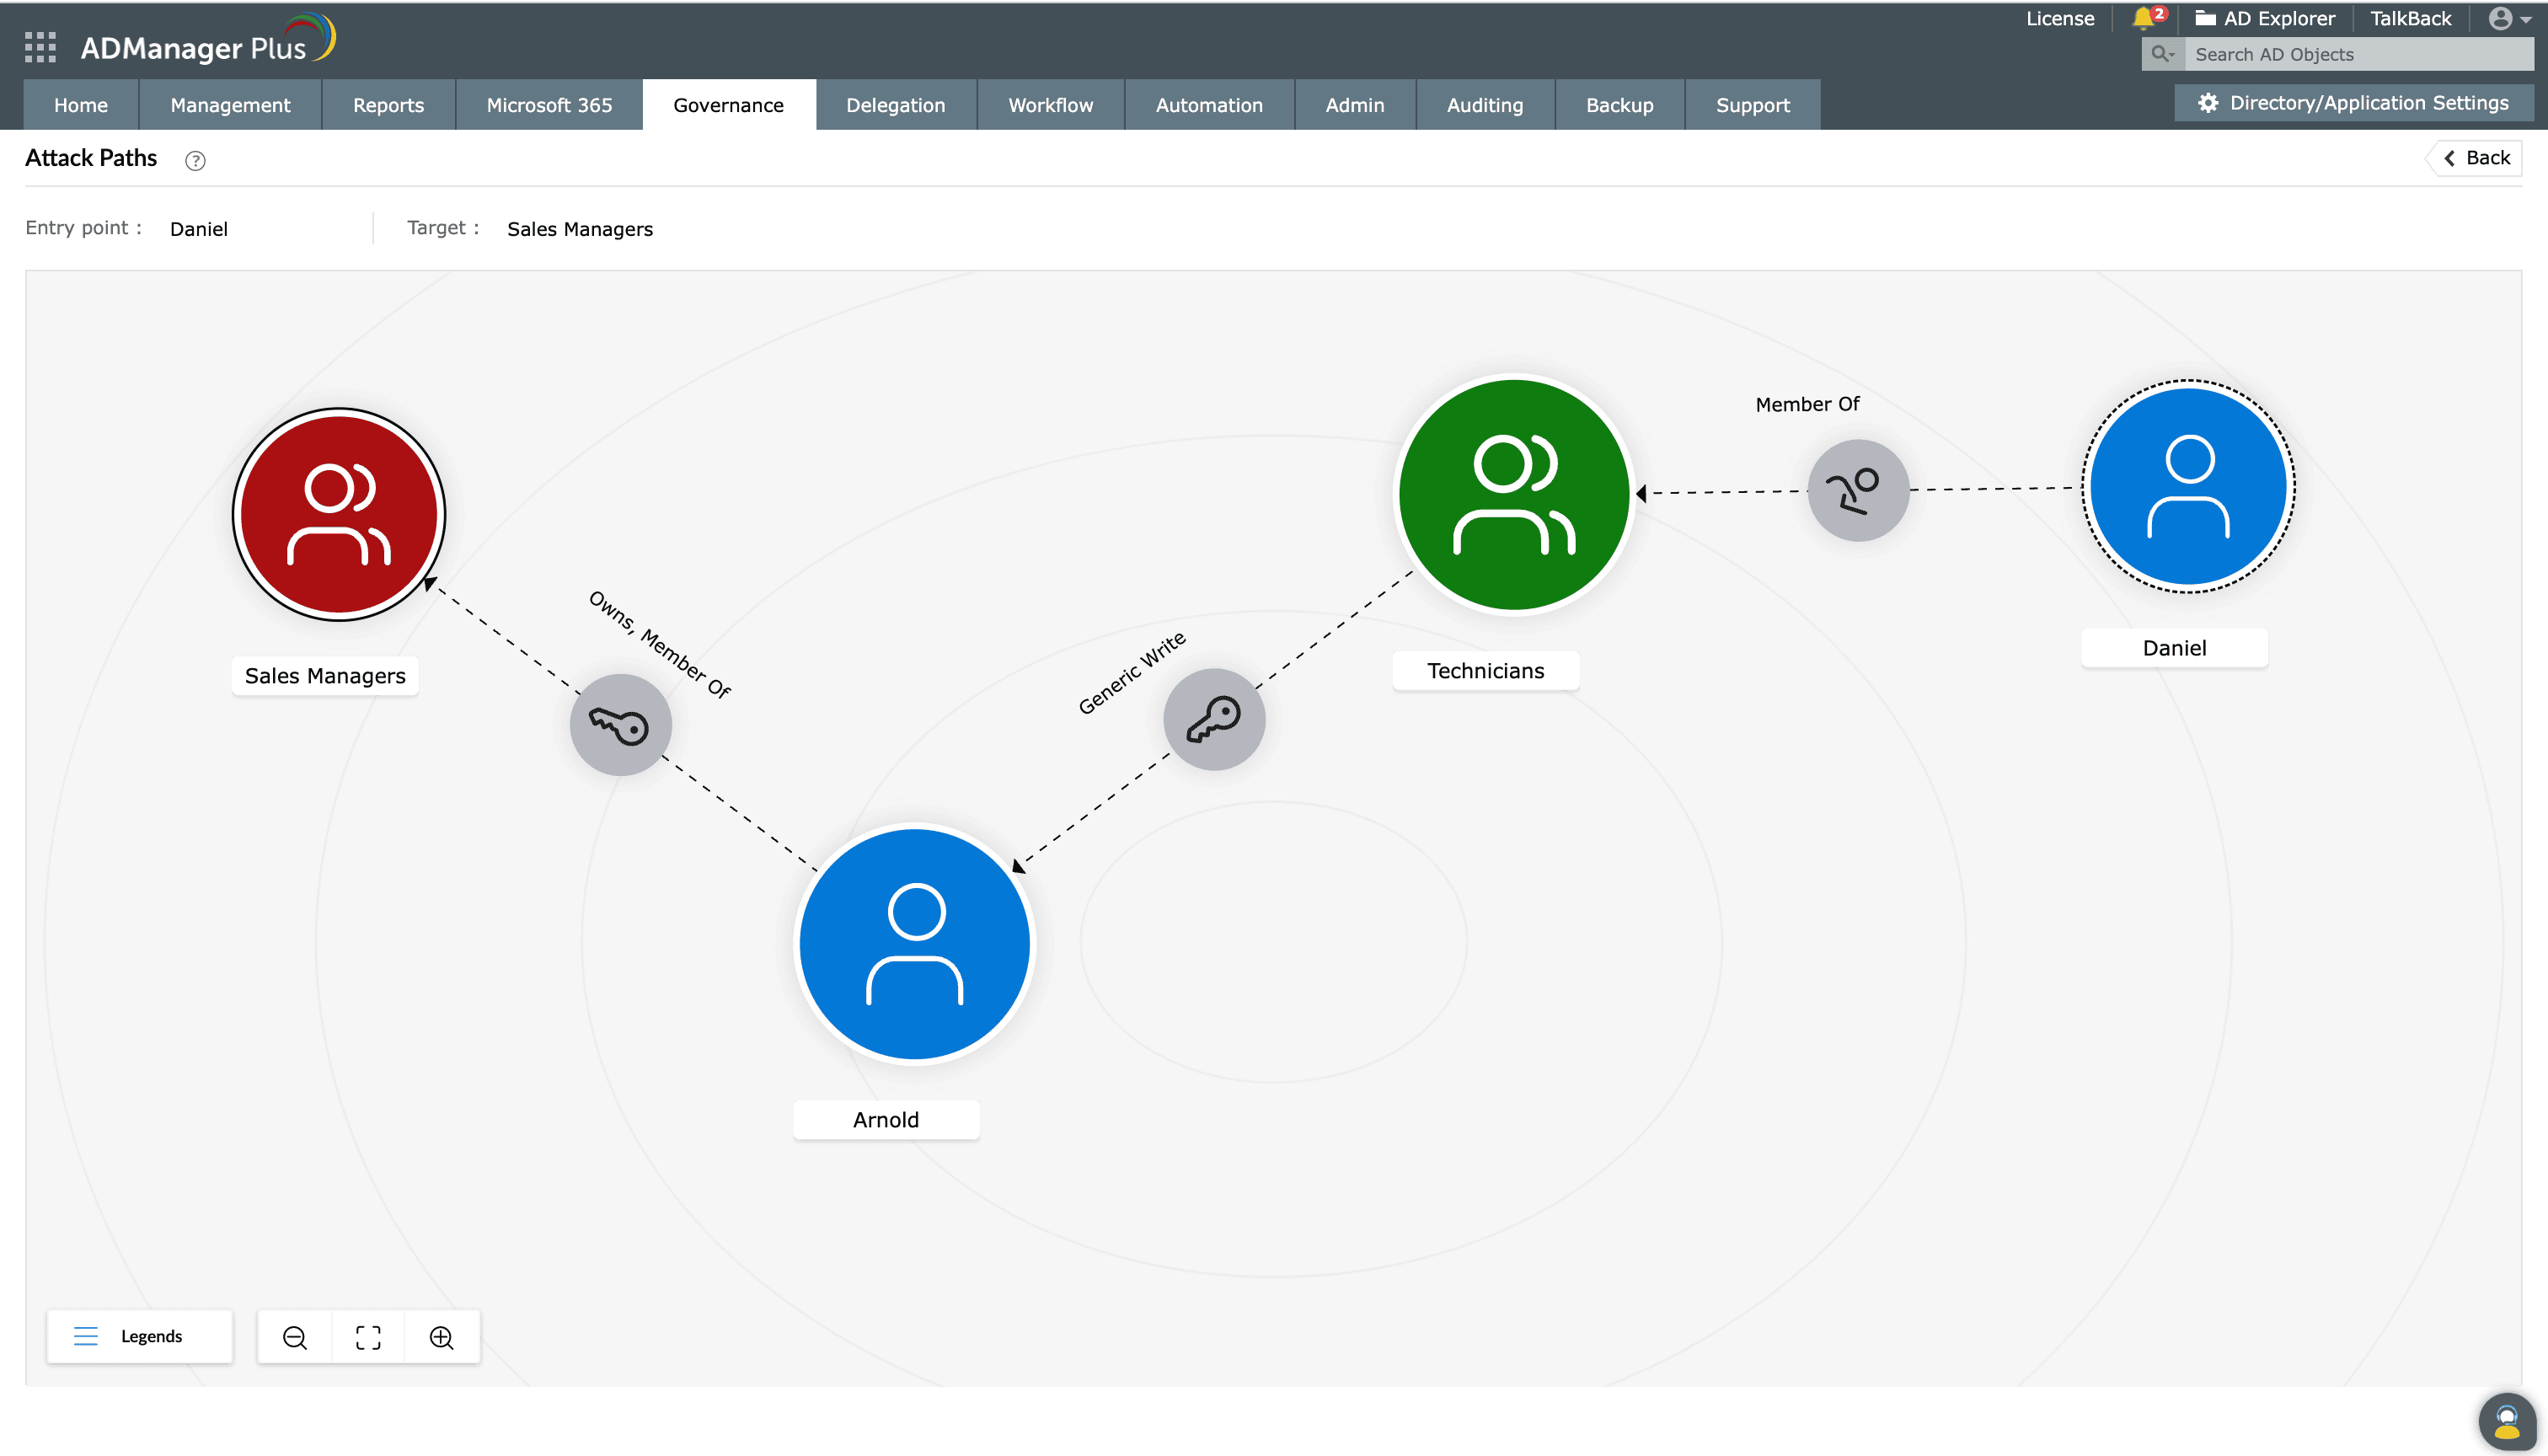Select the red Sales Managers group node
This screenshot has height=1456, width=2548.
339,514
